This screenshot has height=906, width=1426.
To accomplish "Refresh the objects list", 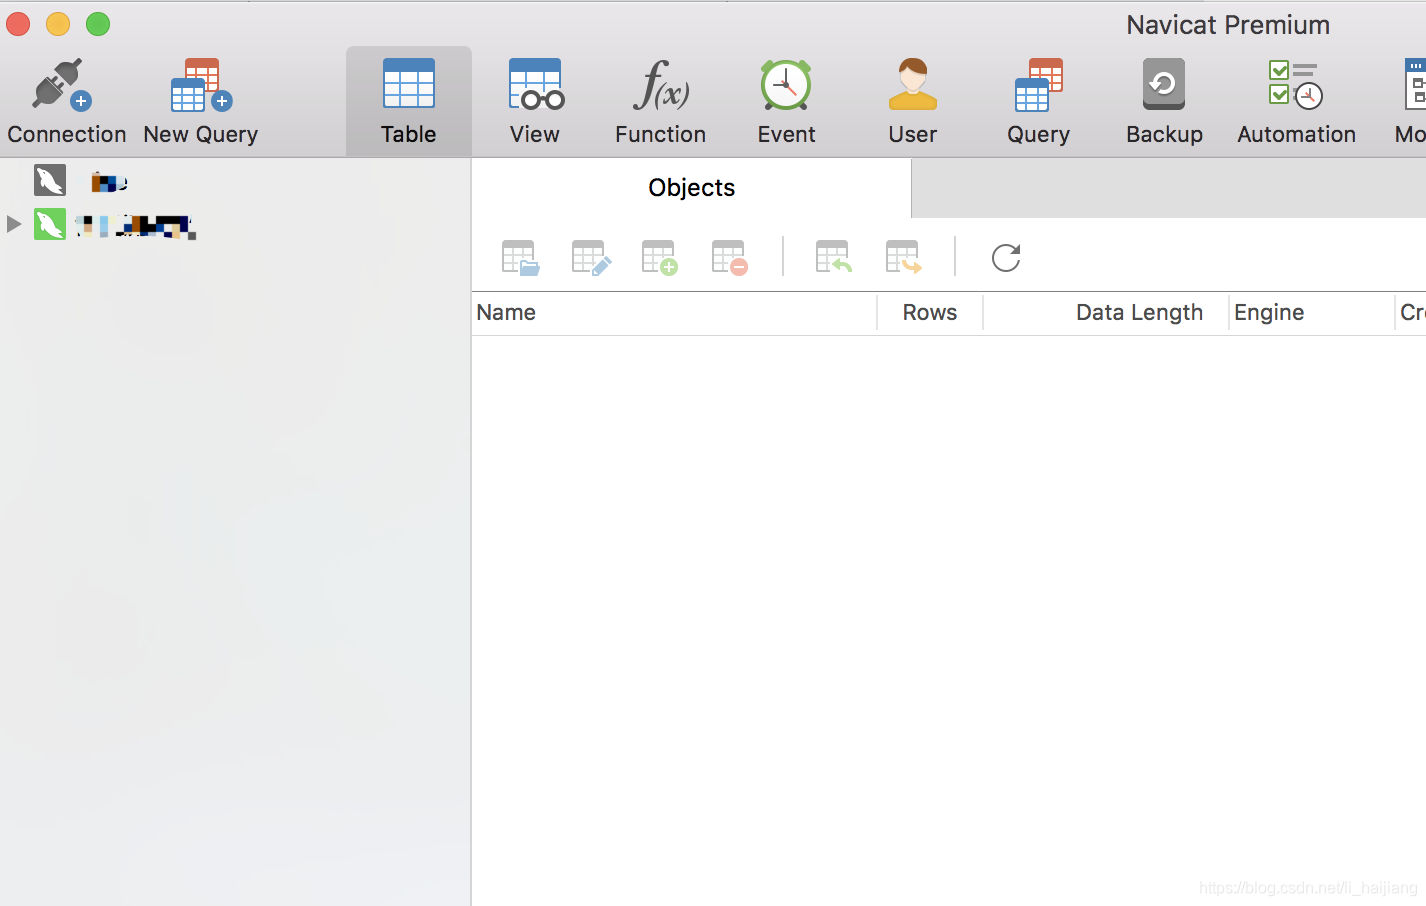I will pos(1006,258).
